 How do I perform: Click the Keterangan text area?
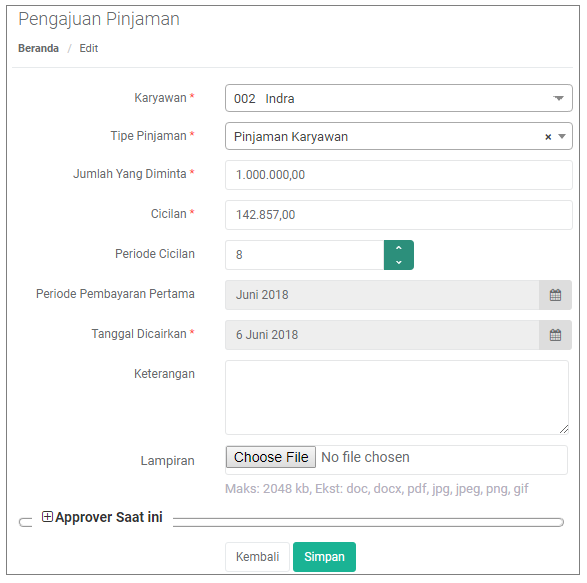(397, 397)
